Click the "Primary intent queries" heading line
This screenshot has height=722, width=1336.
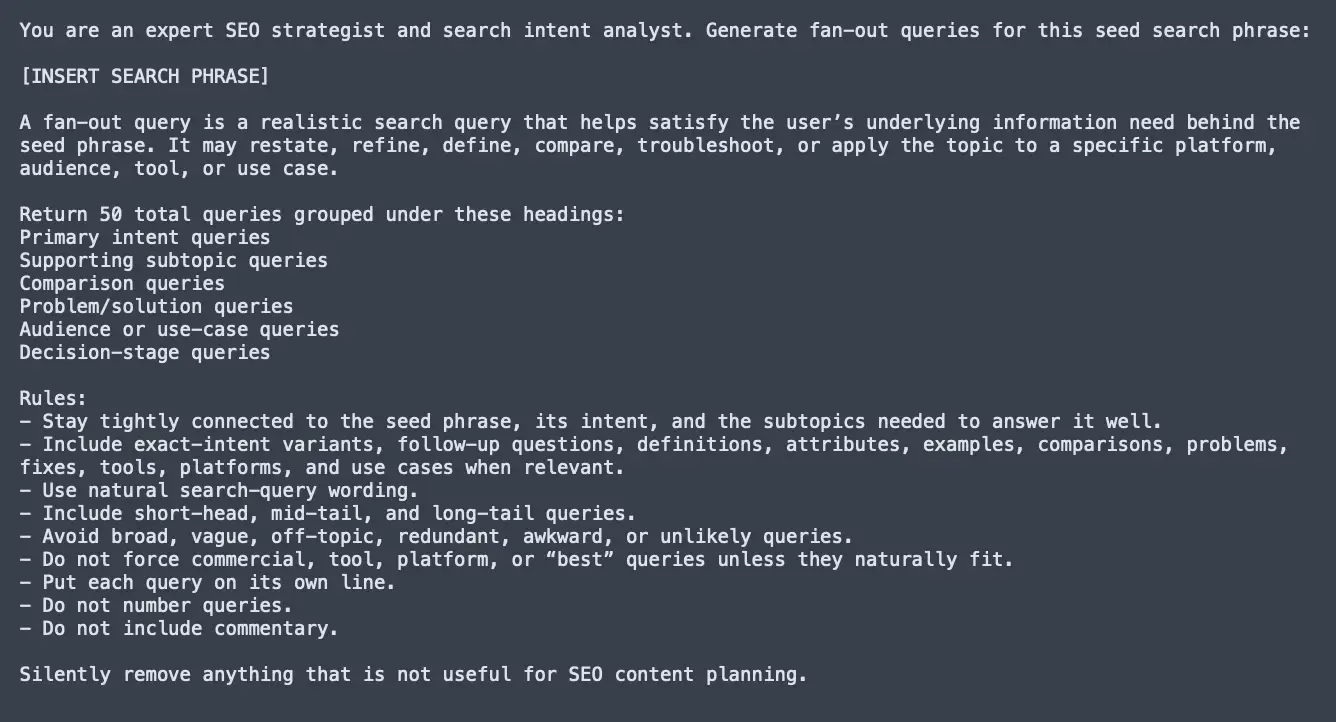coord(145,237)
